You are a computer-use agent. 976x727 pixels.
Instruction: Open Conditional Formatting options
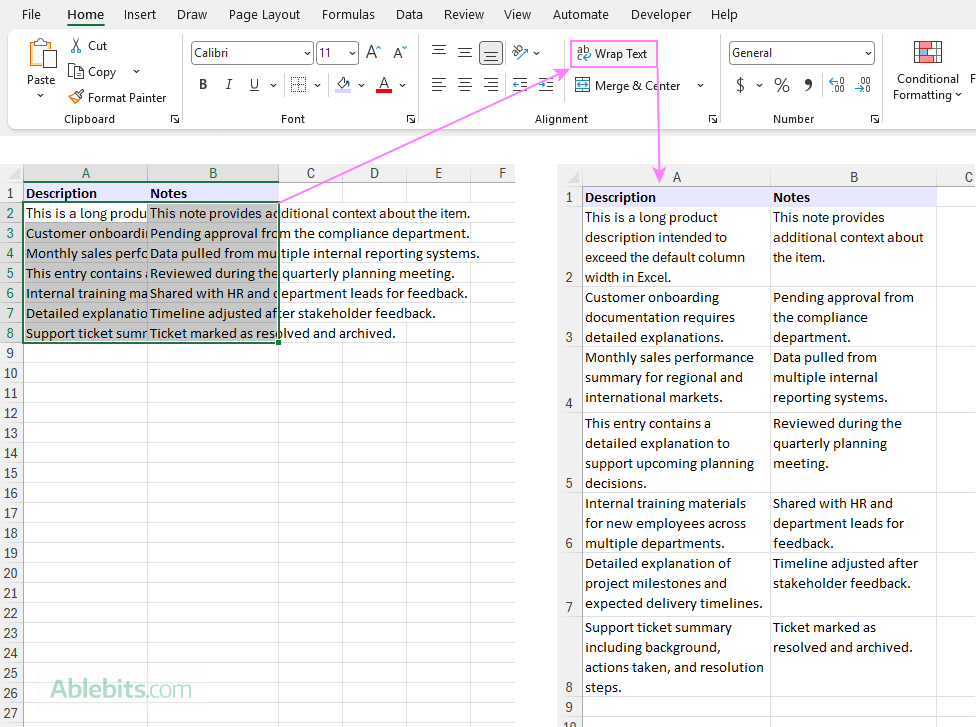927,70
